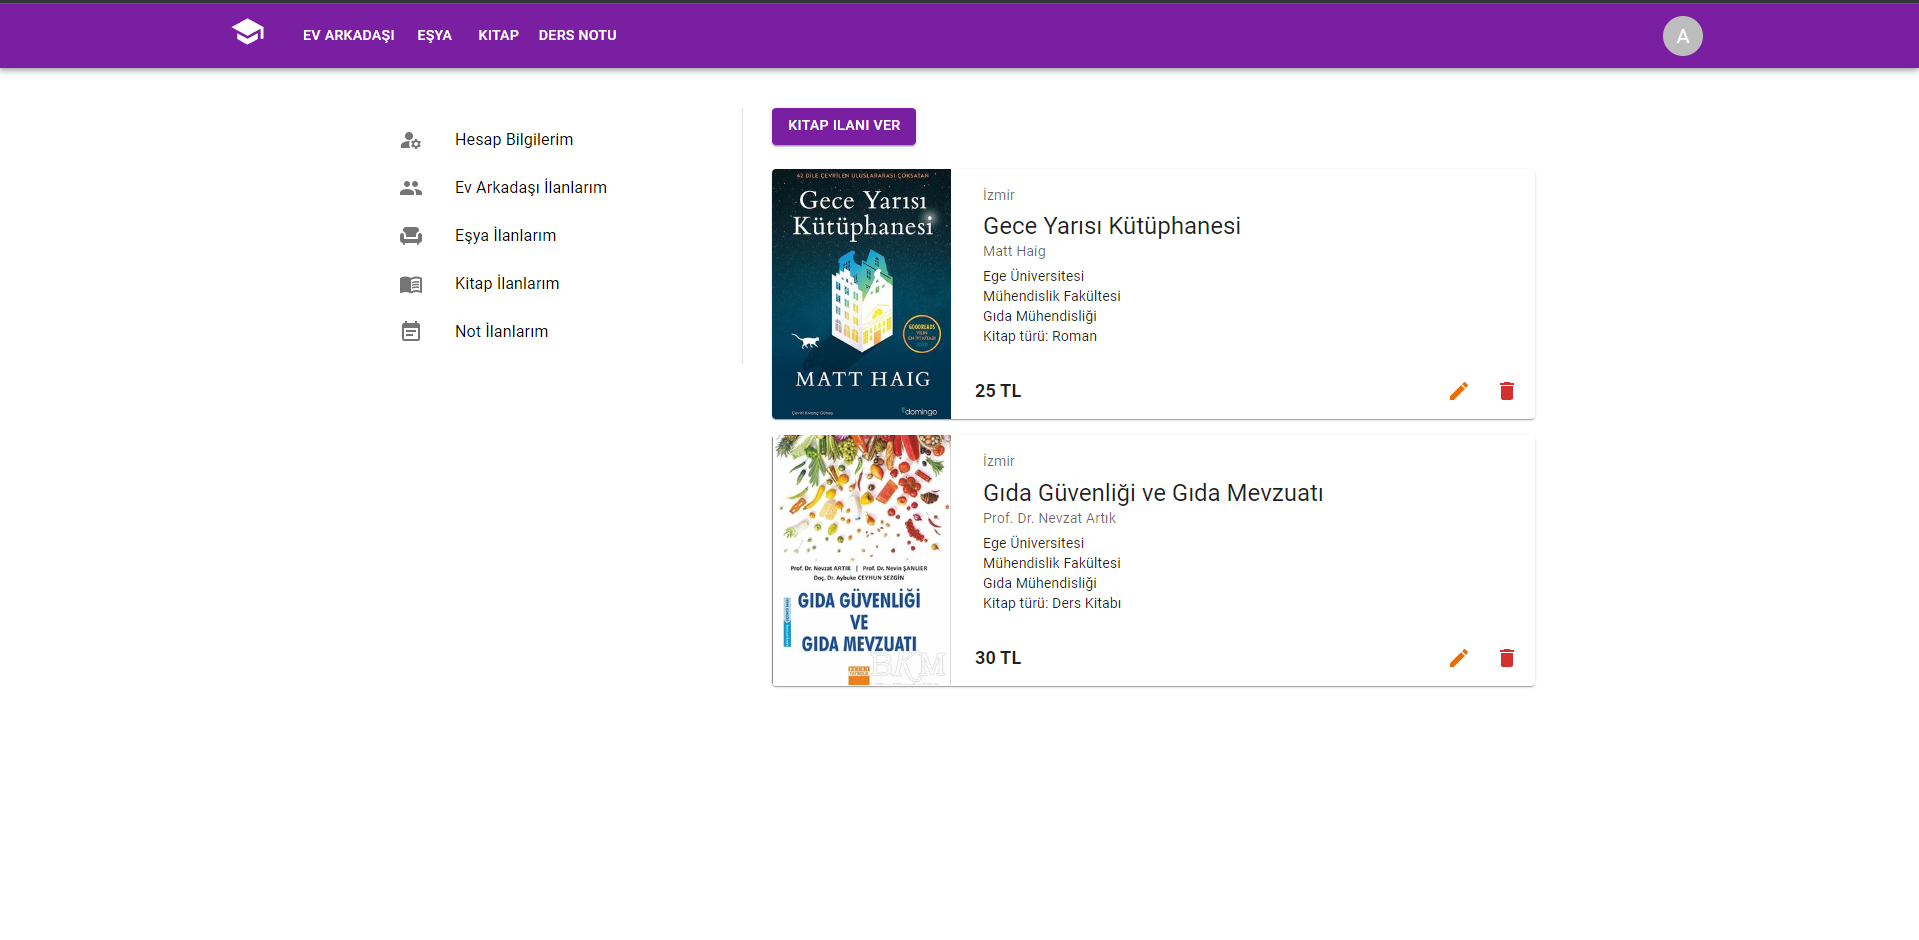Viewport: 1919px width, 940px height.
Task: Click the 30 TL price
Action: pos(998,658)
